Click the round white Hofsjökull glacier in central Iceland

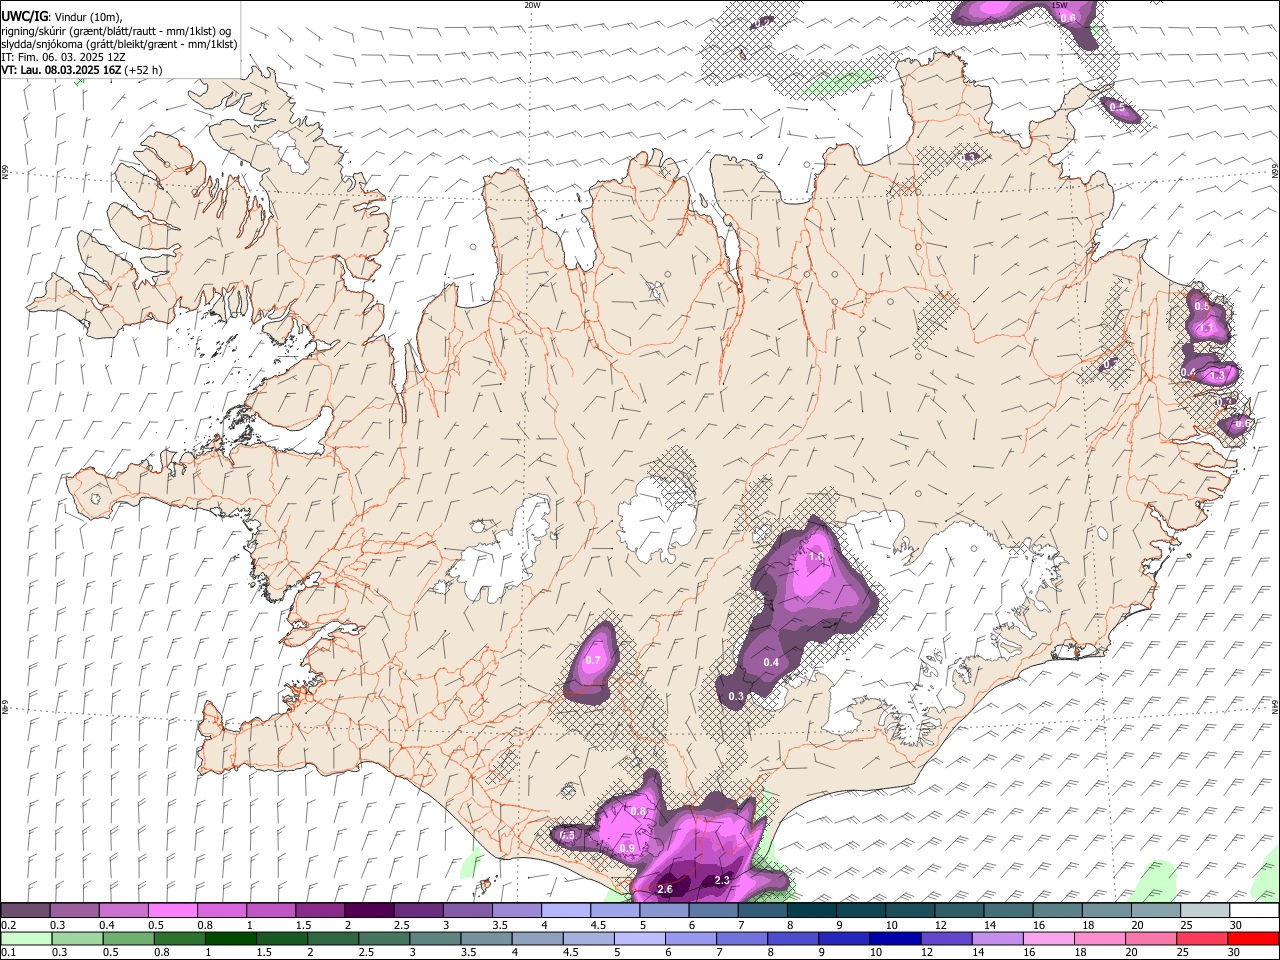(659, 520)
